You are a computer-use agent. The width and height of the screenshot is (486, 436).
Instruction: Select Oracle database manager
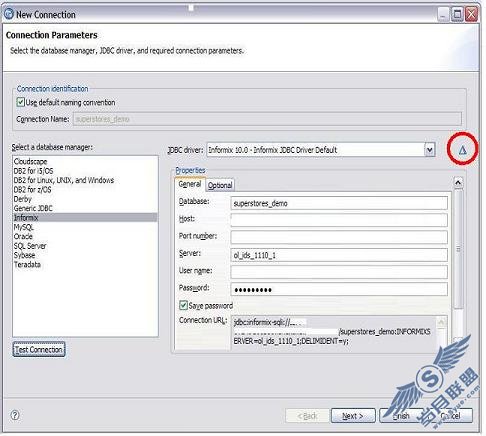pyautogui.click(x=85, y=236)
